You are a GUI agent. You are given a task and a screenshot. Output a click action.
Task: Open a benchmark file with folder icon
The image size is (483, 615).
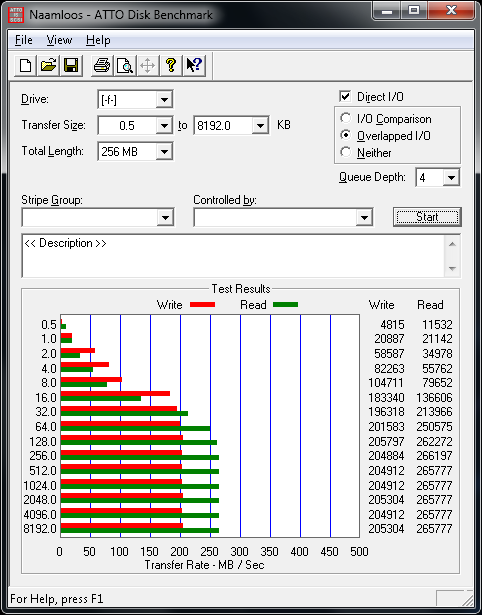[48, 65]
